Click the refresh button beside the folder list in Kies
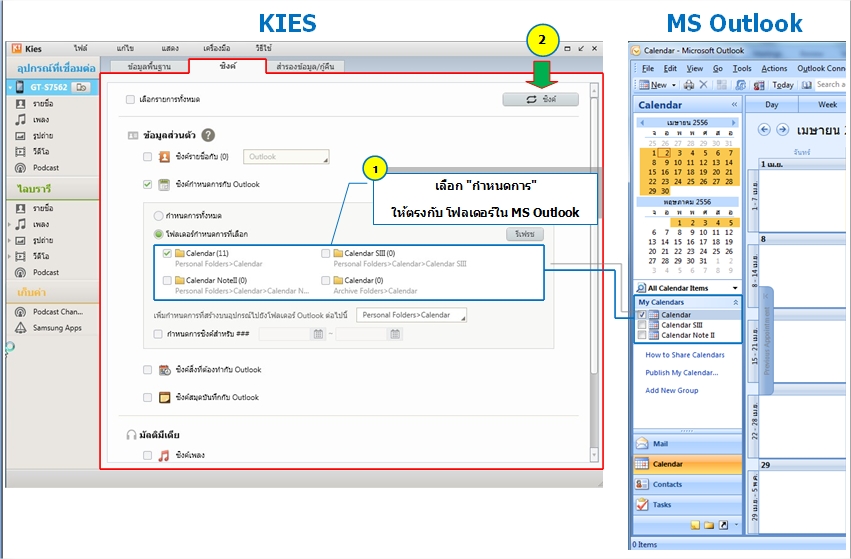 pos(525,234)
